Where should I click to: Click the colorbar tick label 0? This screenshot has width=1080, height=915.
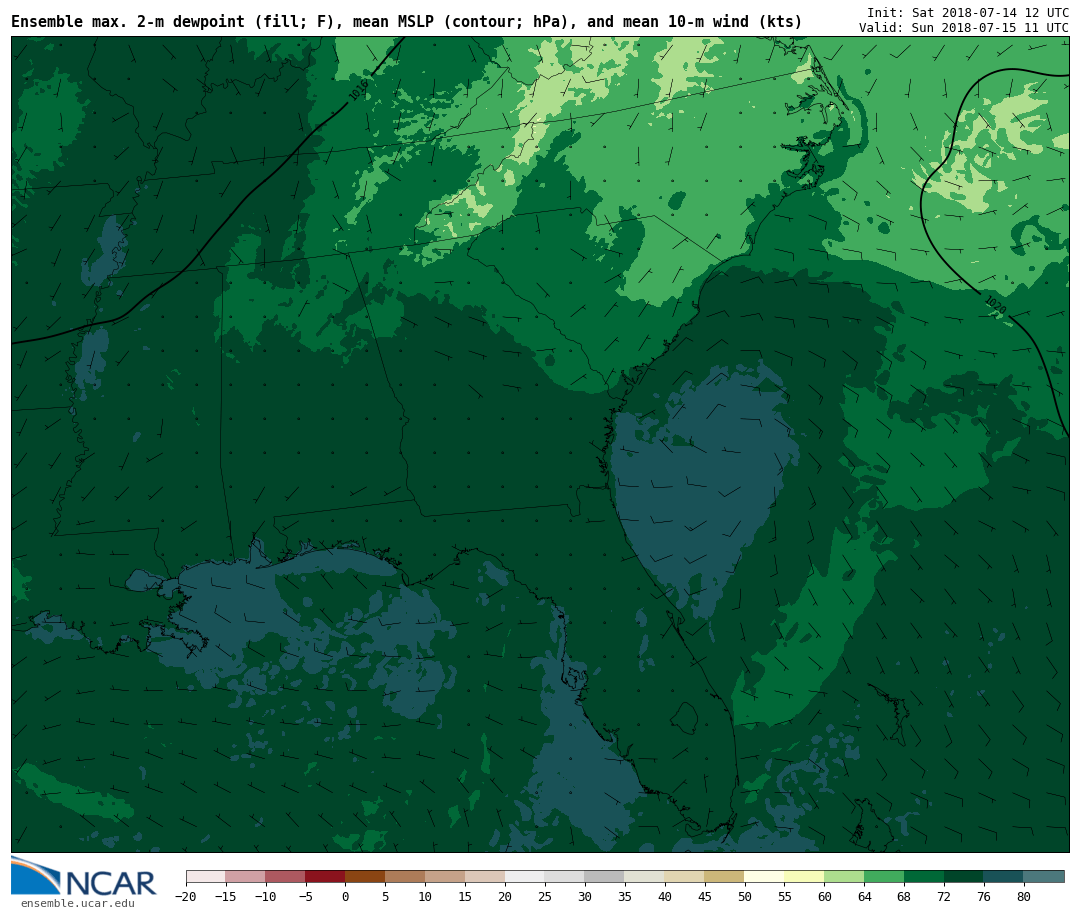345,897
